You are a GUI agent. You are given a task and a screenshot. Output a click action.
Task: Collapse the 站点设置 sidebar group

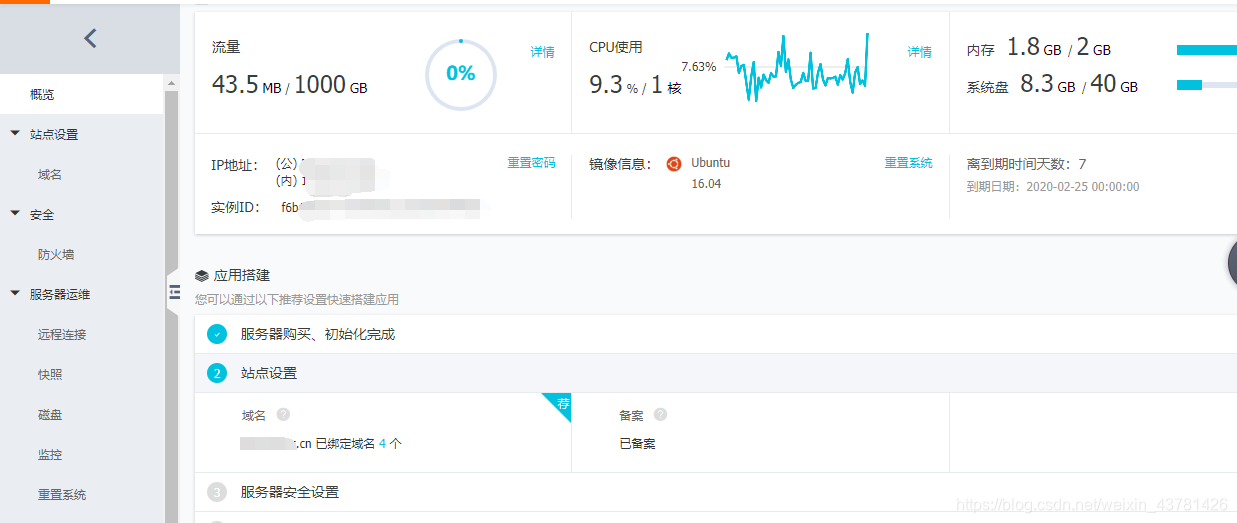click(x=15, y=133)
